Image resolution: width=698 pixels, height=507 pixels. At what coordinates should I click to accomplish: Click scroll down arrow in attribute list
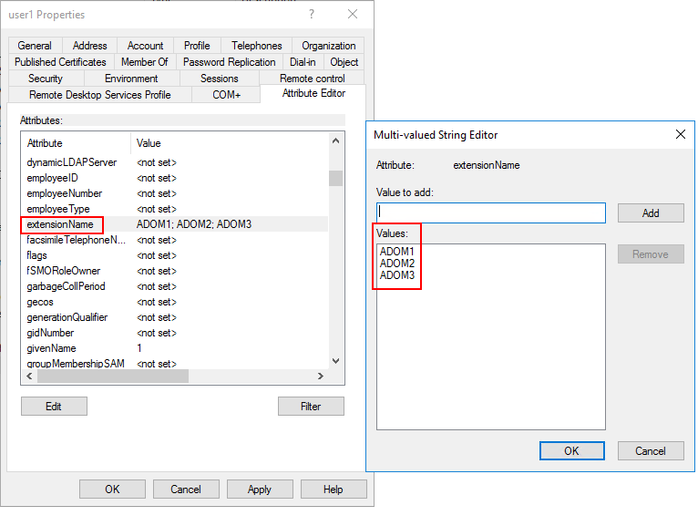(336, 361)
